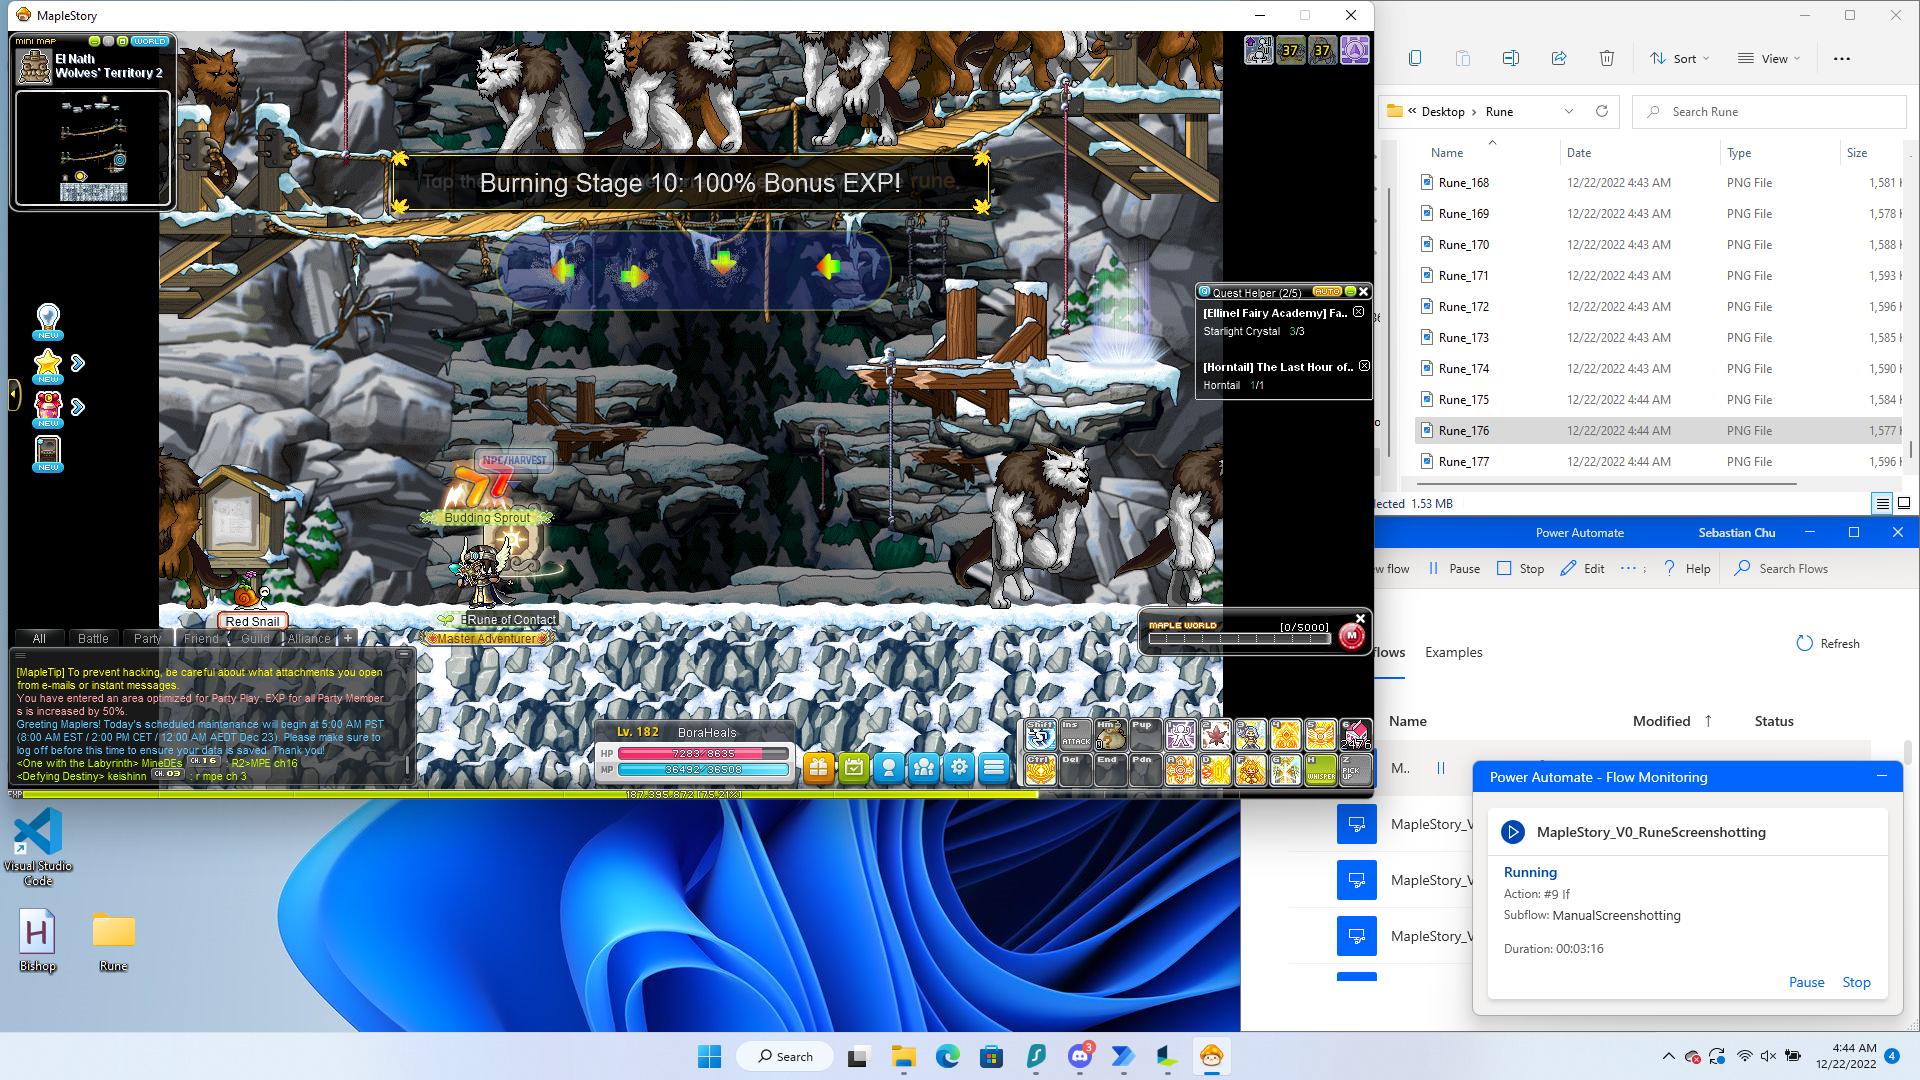Open the single-person character info icon
The height and width of the screenshot is (1080, 1920).
tap(888, 768)
